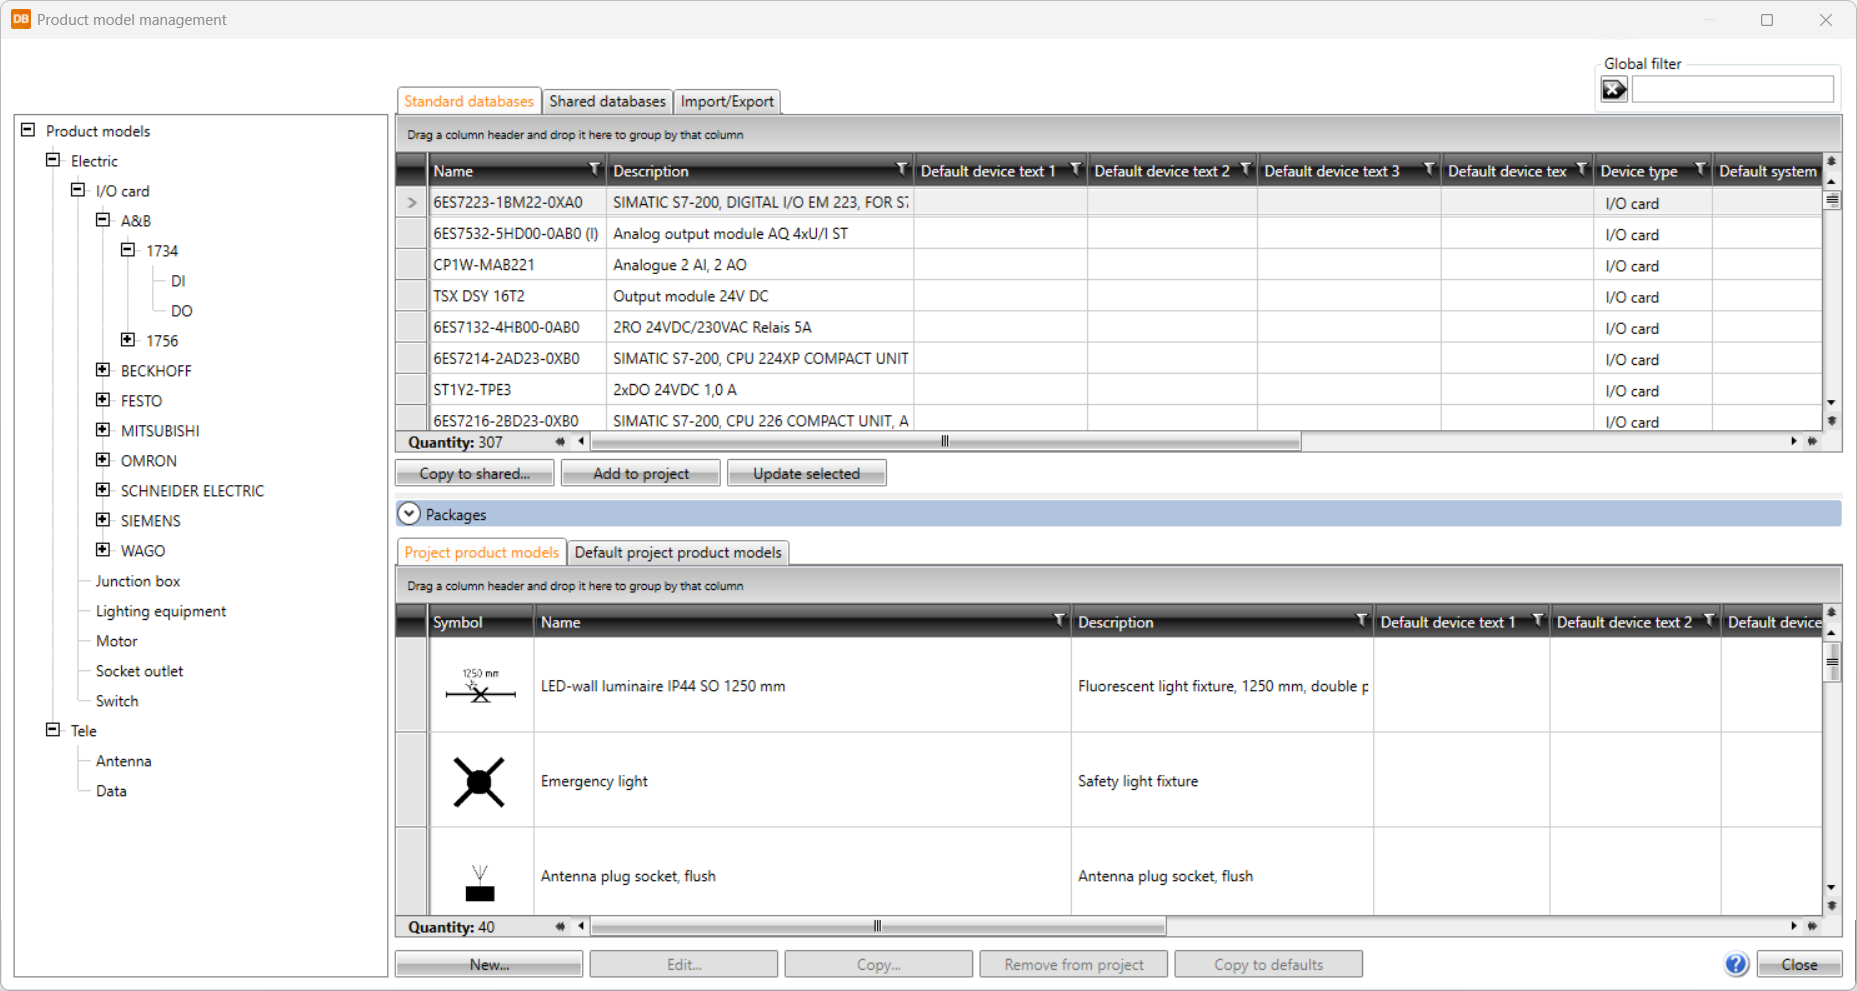Open the Default project product models tab
Viewport: 1857px width, 991px height.
(677, 552)
